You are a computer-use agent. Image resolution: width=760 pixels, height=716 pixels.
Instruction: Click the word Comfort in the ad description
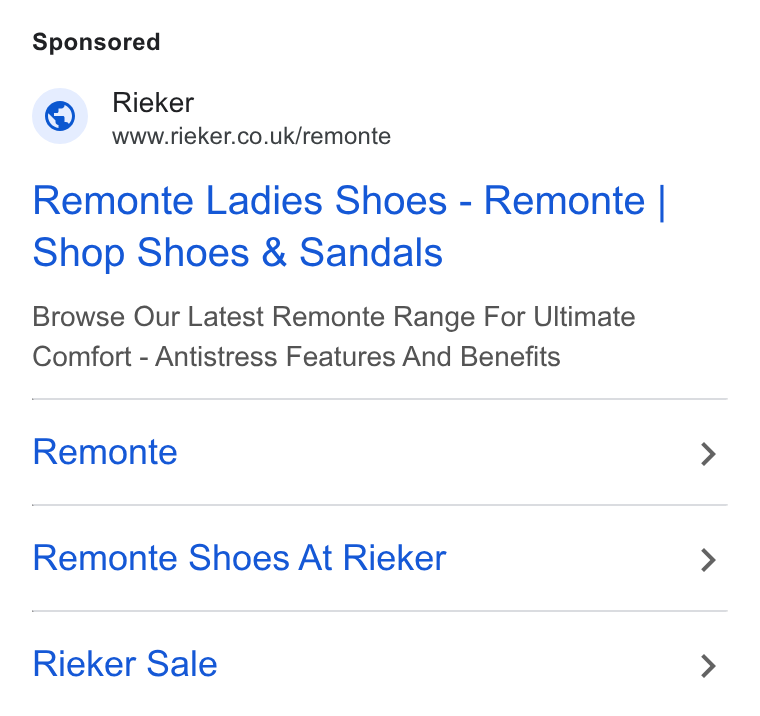point(81,357)
